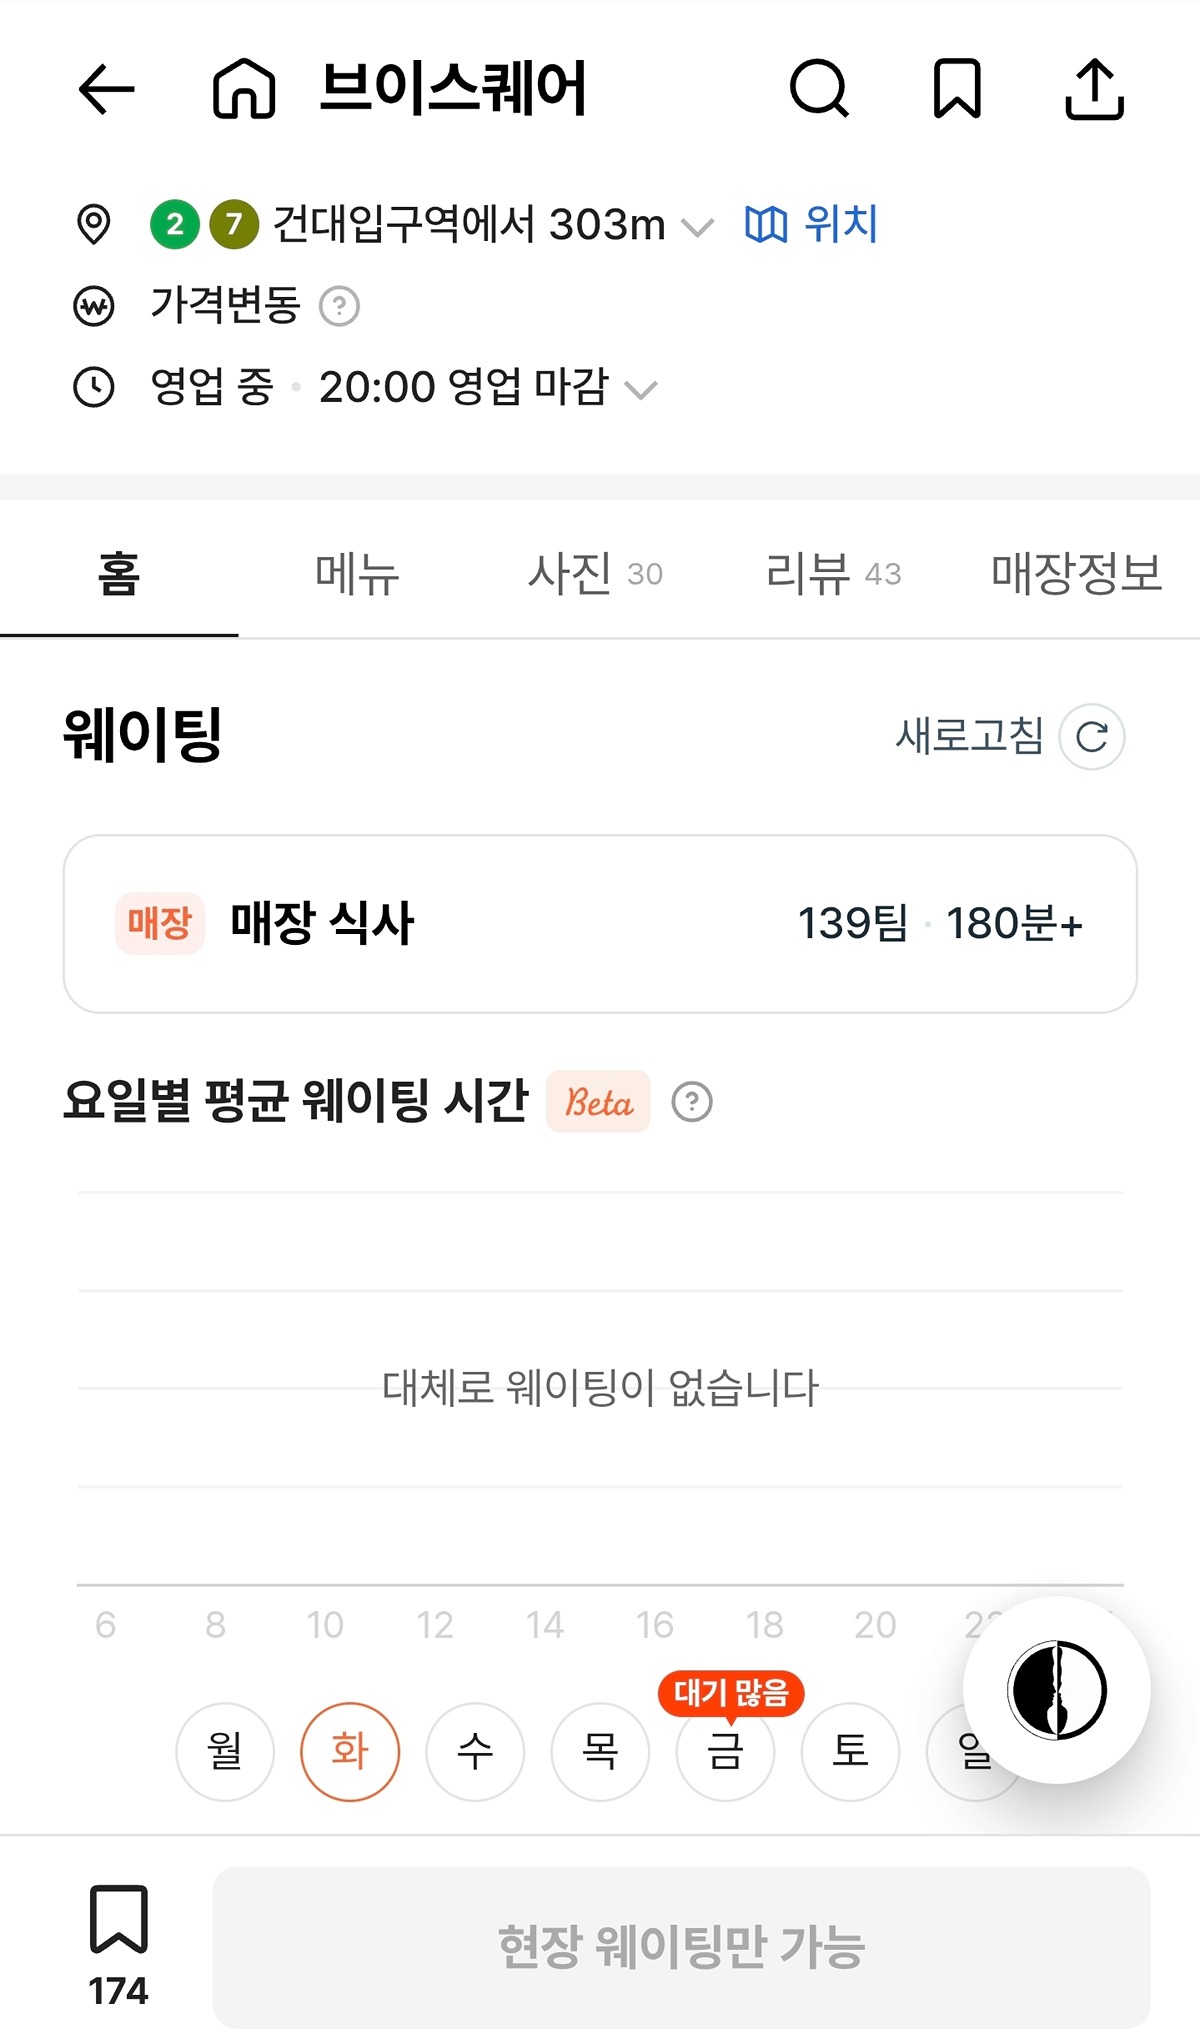Open search with magnifier icon
Screen dimensions: 1200x2039
click(x=819, y=90)
